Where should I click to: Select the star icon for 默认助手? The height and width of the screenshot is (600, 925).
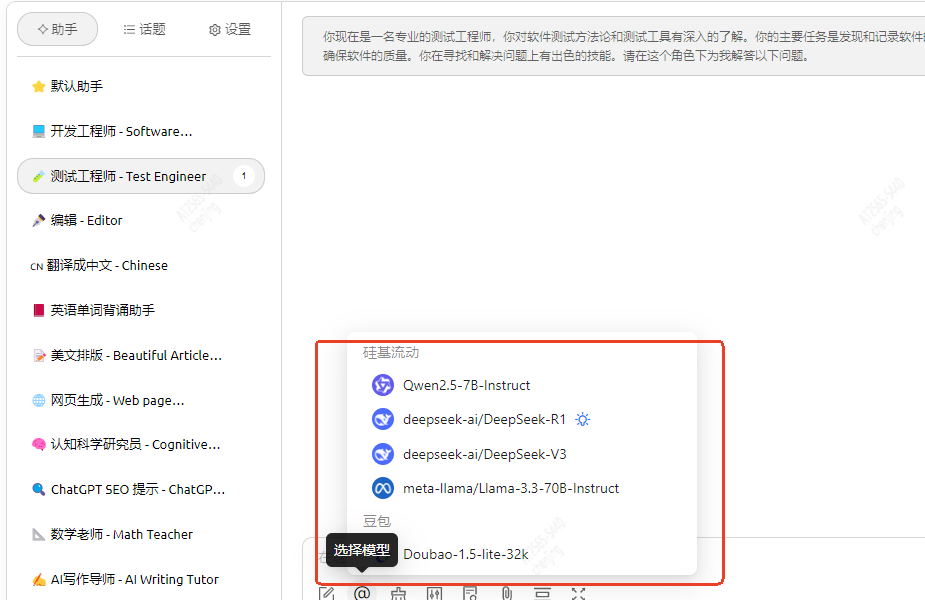pos(38,87)
